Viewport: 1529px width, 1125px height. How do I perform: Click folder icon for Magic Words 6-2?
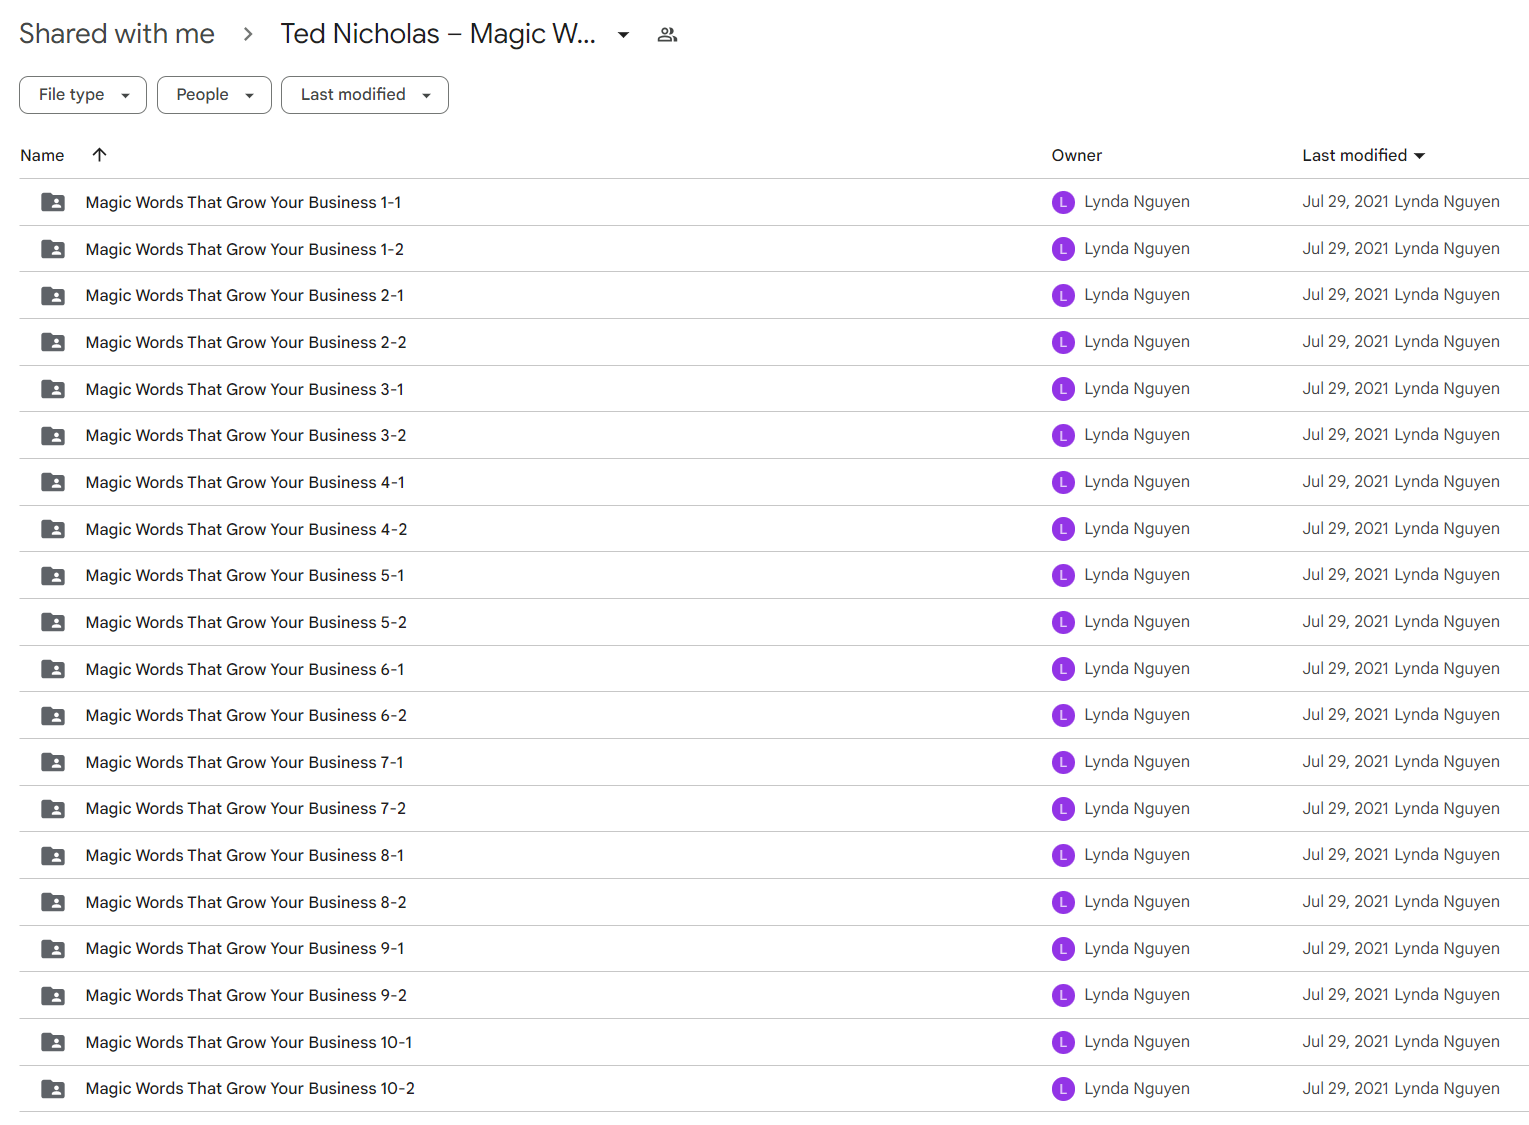point(53,716)
